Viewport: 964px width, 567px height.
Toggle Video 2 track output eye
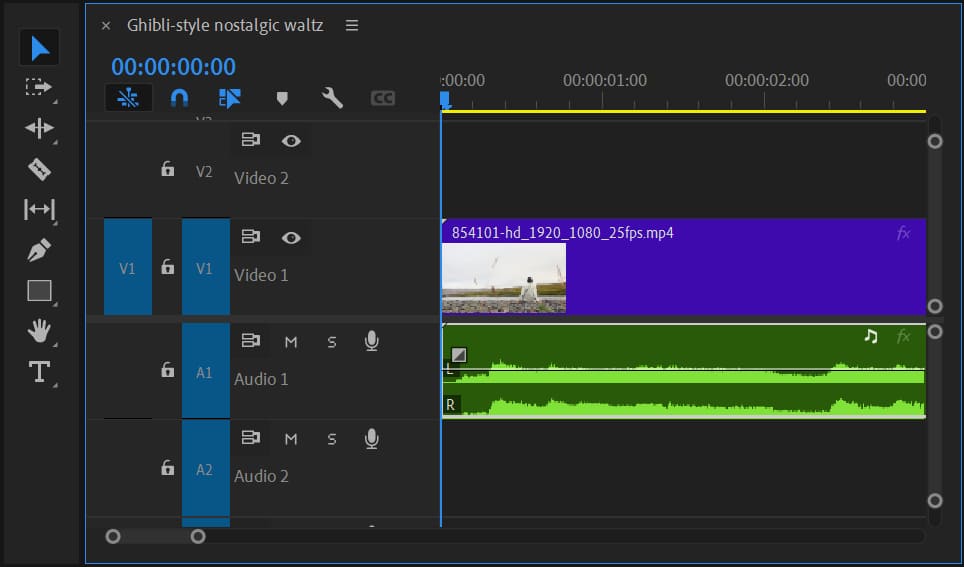point(291,141)
